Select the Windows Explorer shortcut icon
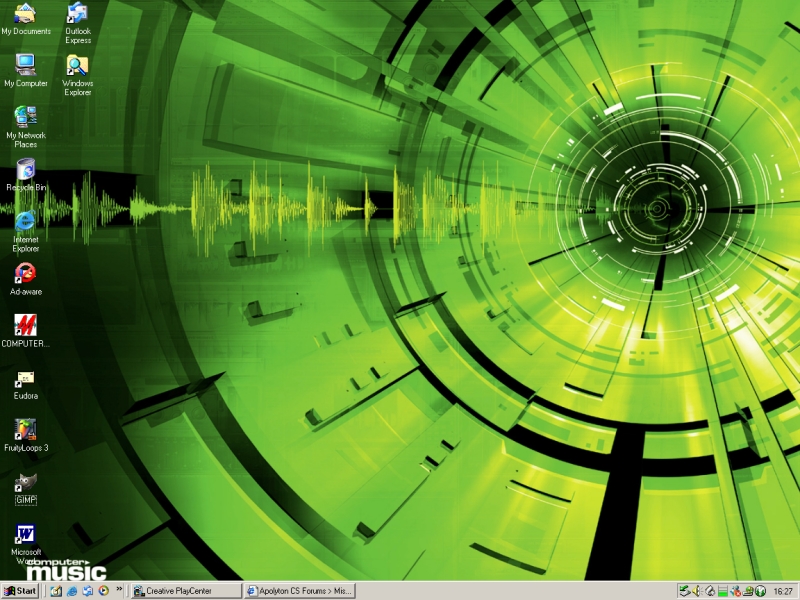This screenshot has width=800, height=600. [77, 66]
